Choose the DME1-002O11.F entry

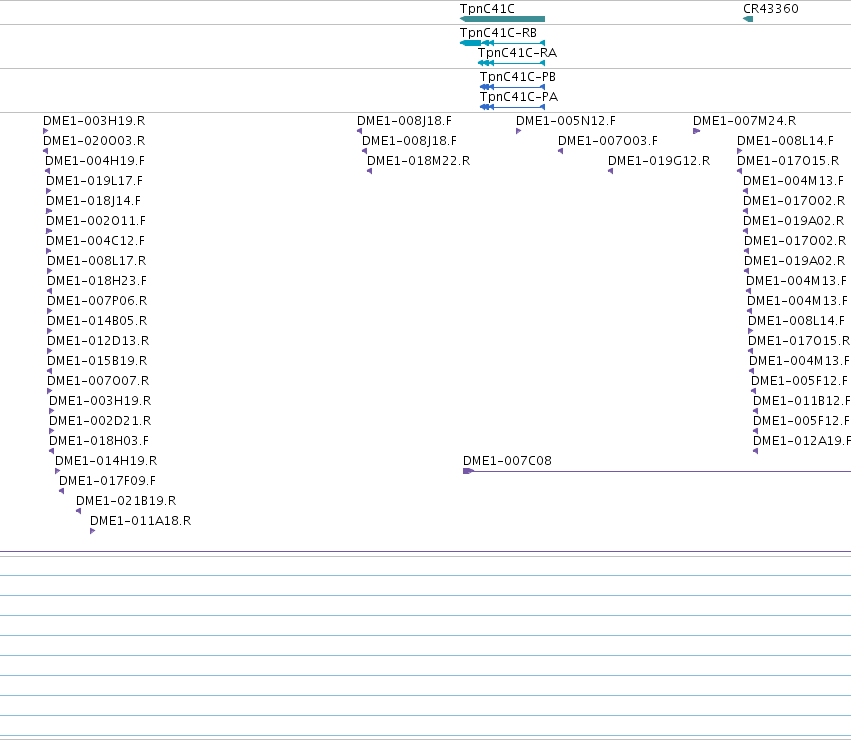[x=96, y=221]
